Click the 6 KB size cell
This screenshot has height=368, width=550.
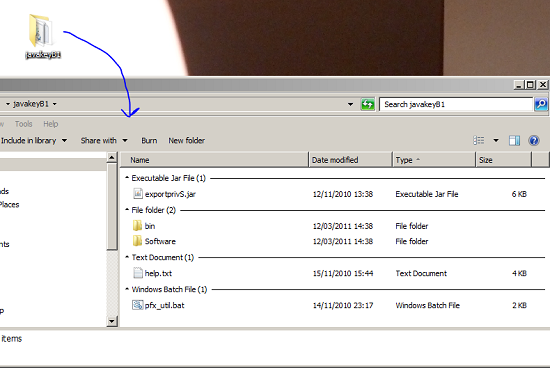pyautogui.click(x=519, y=194)
